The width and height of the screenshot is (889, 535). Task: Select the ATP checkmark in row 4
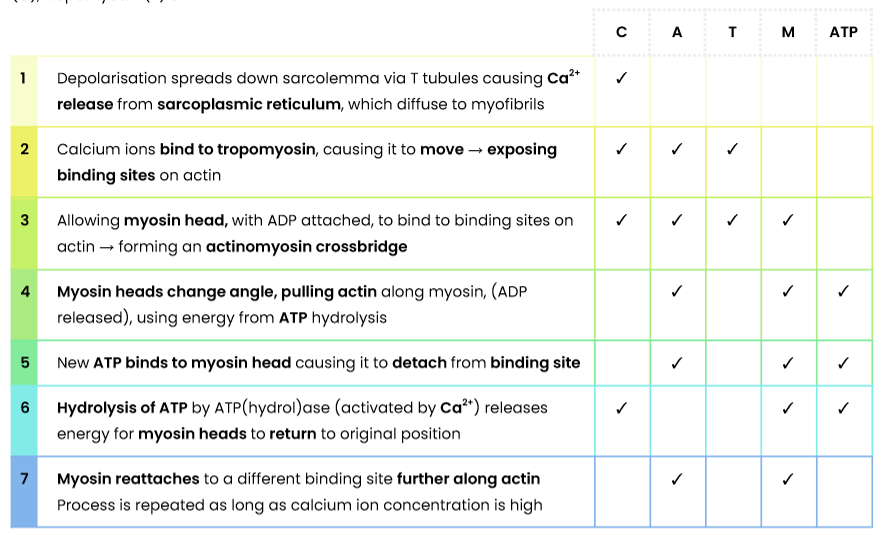[843, 291]
